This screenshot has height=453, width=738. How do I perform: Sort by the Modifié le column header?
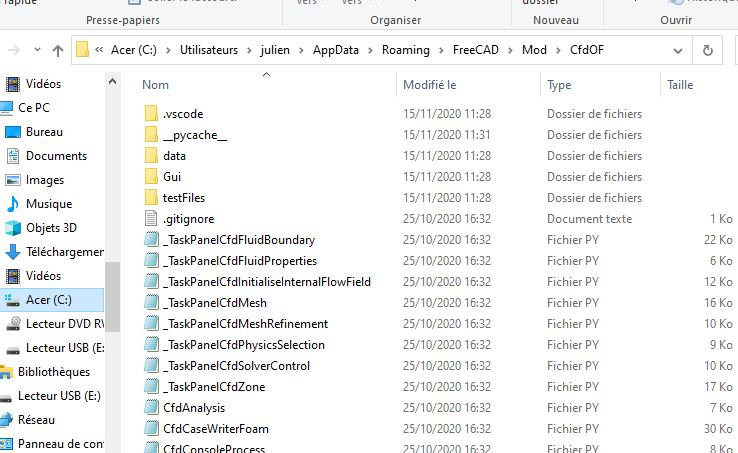tap(430, 85)
